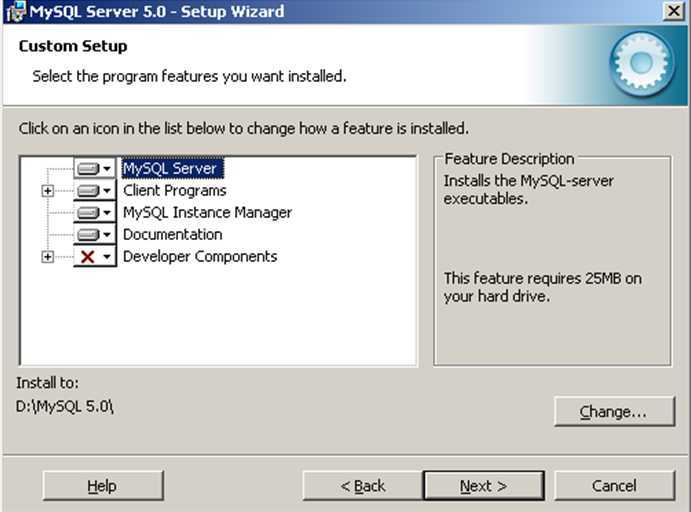
Task: Proceed with the Next button
Action: (x=483, y=486)
